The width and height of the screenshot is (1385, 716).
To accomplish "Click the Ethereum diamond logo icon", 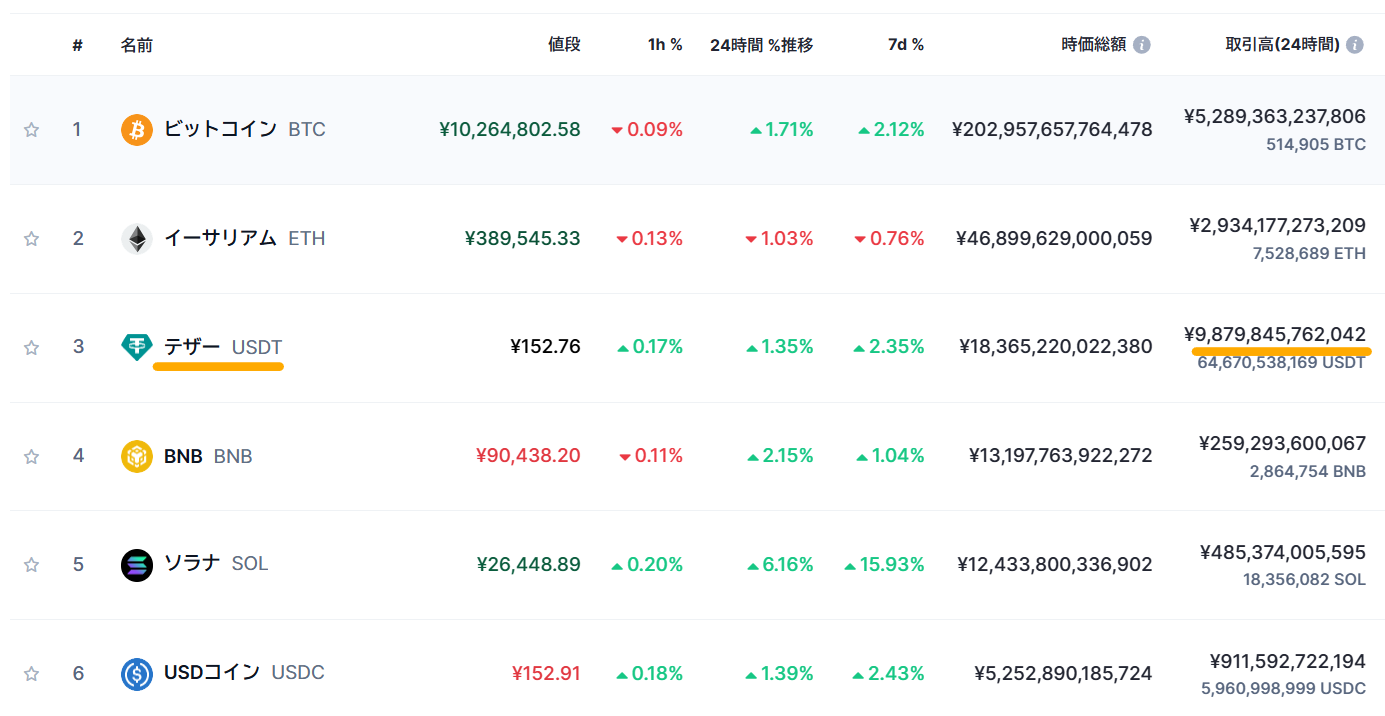I will pyautogui.click(x=137, y=239).
